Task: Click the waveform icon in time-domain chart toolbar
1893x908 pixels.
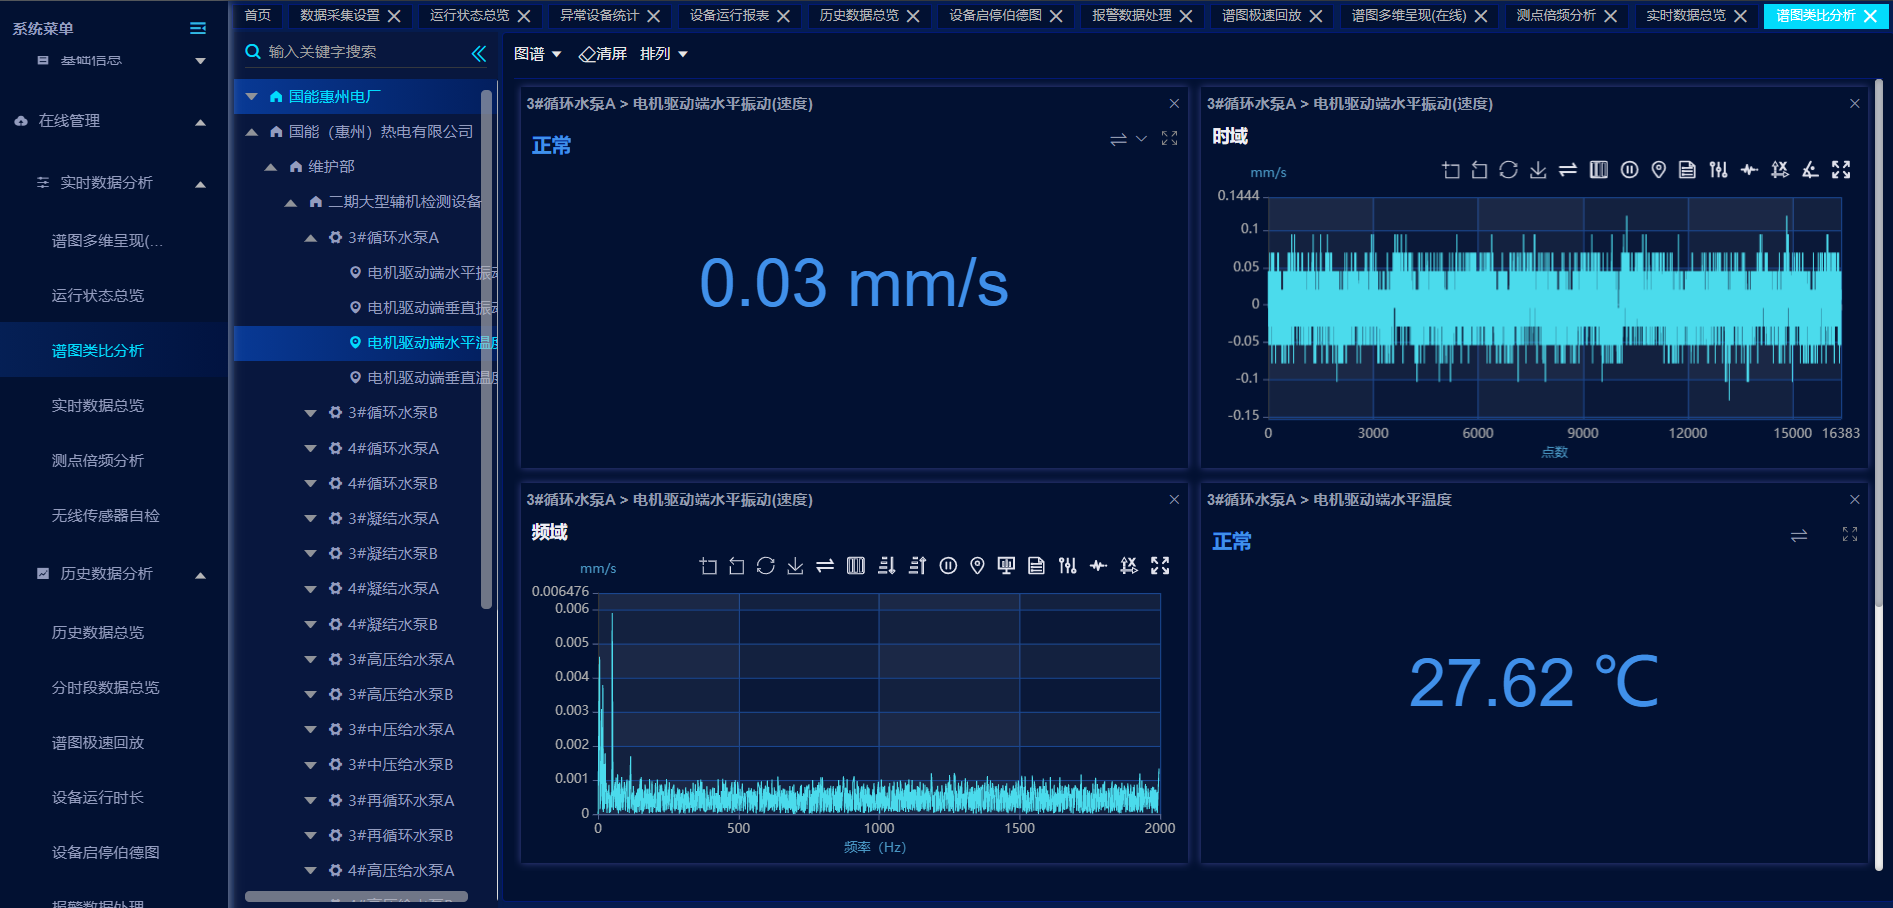Action: click(1749, 170)
